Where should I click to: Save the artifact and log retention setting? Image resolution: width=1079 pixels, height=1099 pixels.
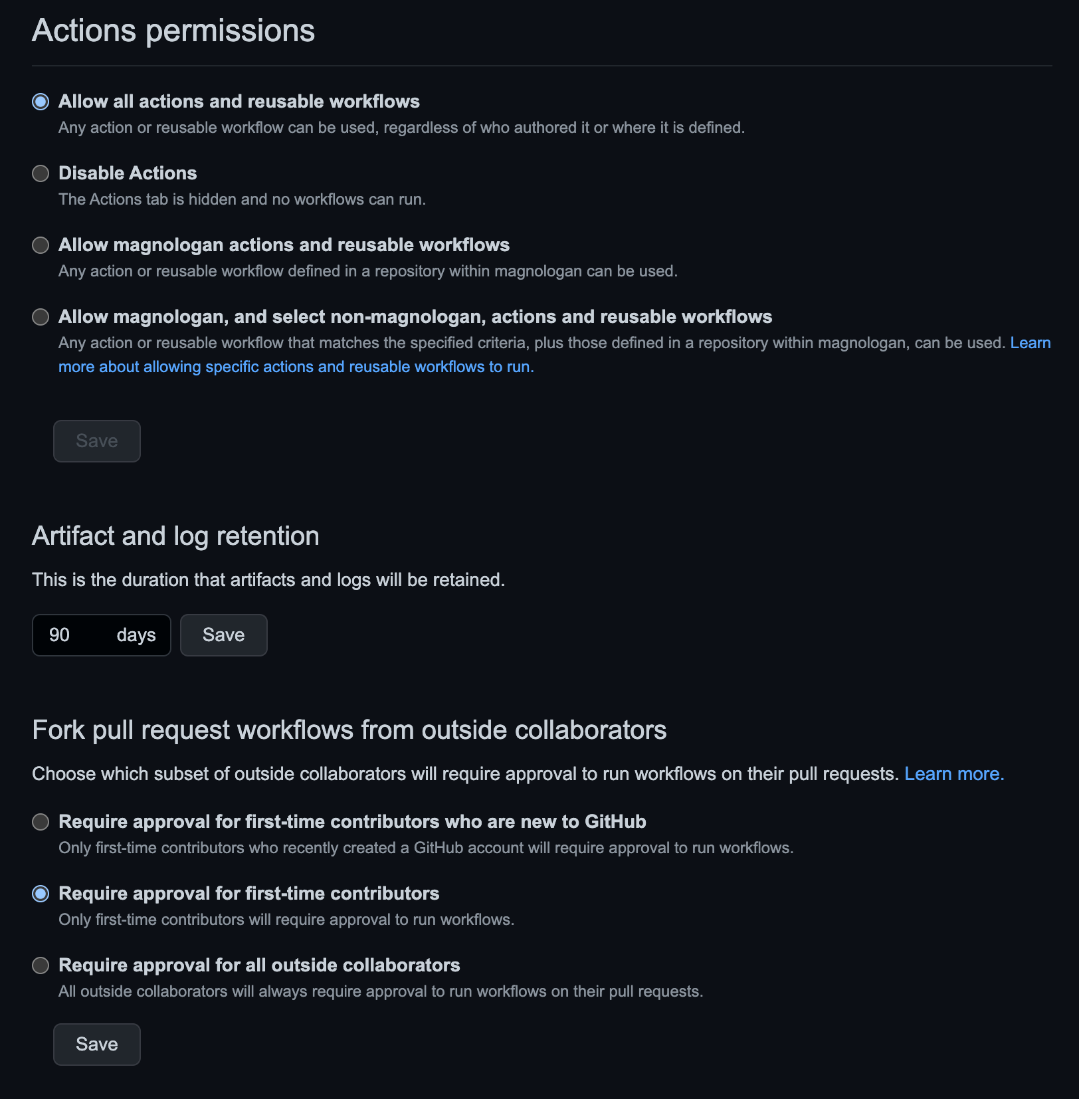point(223,635)
